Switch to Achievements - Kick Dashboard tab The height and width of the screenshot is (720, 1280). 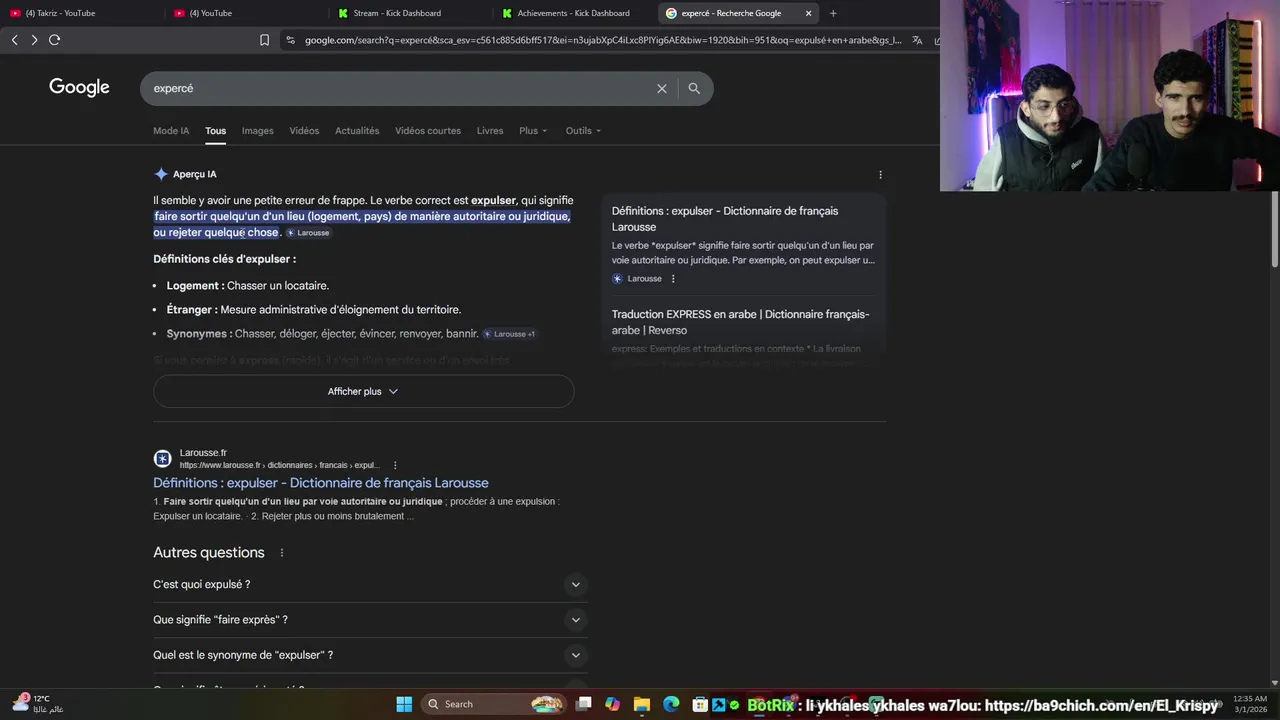[574, 13]
